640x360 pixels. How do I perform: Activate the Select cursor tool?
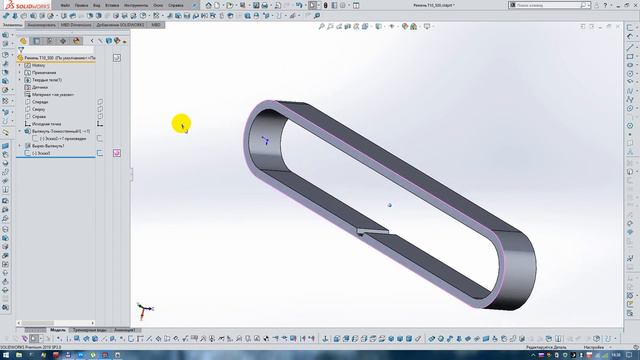[312, 5]
